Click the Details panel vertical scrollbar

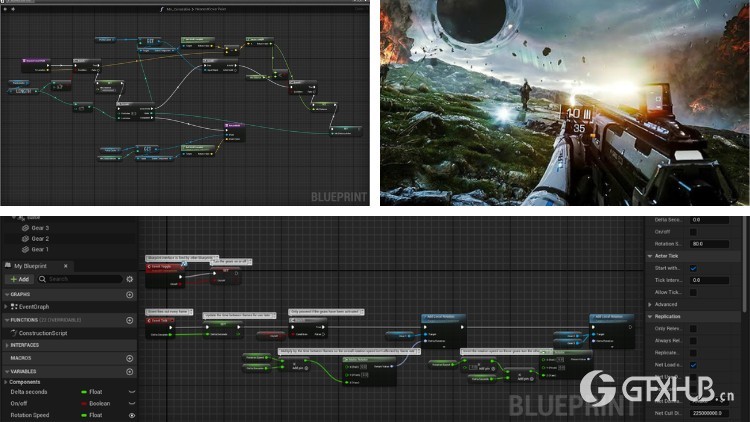(x=744, y=263)
